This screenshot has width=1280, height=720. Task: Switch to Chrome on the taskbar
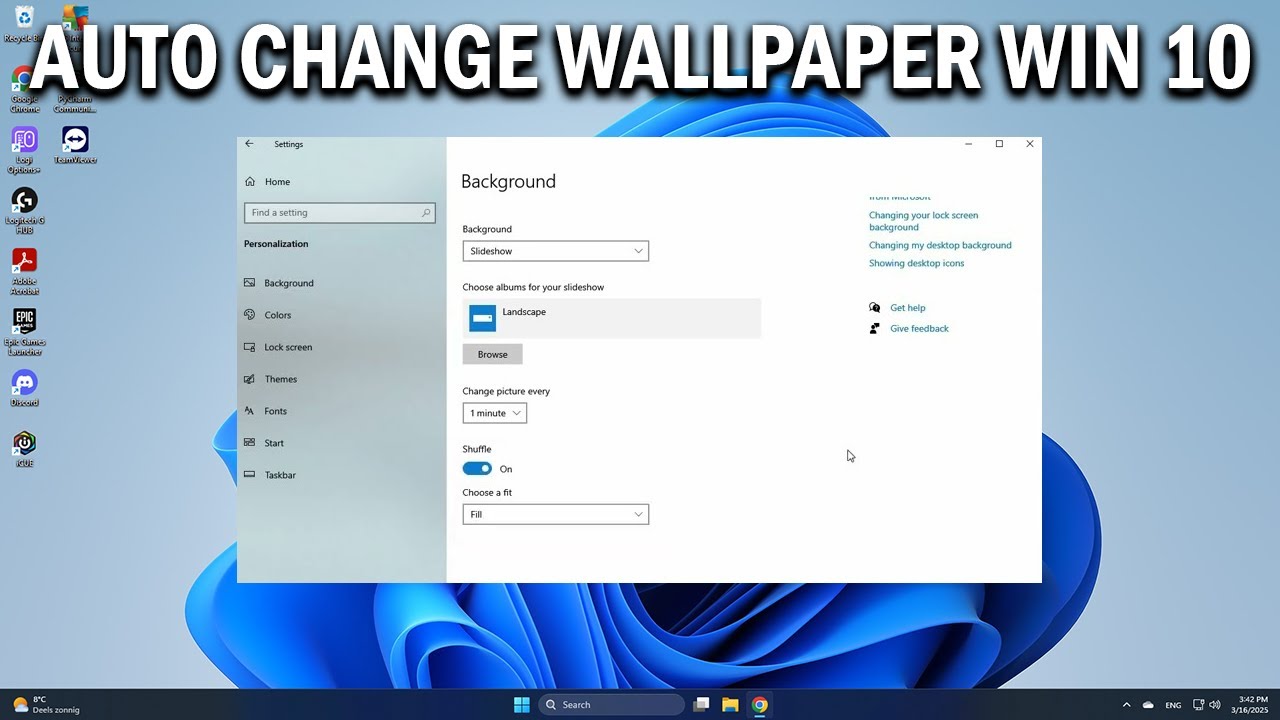coord(760,705)
